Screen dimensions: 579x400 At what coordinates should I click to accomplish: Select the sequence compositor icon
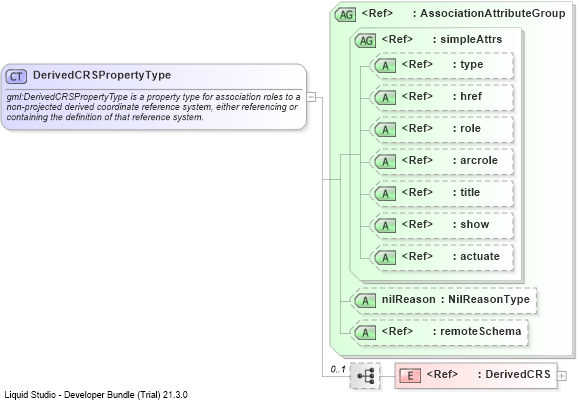pos(365,376)
